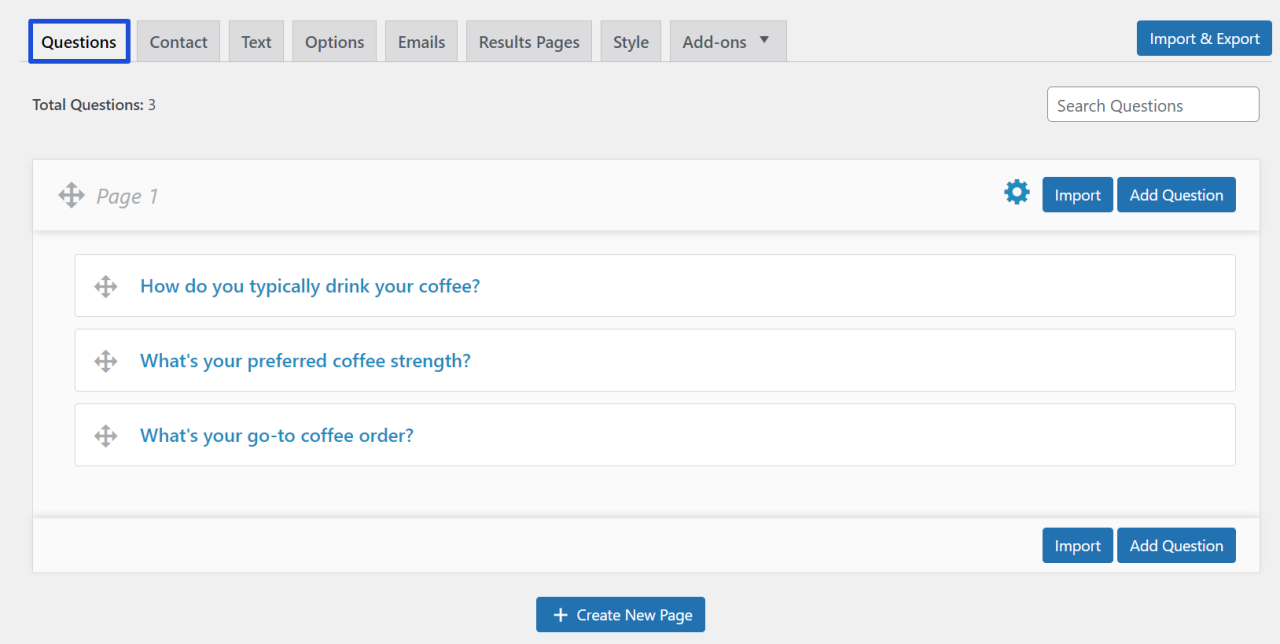Open the Add-ons dropdown tab
This screenshot has width=1280, height=644.
coord(728,42)
